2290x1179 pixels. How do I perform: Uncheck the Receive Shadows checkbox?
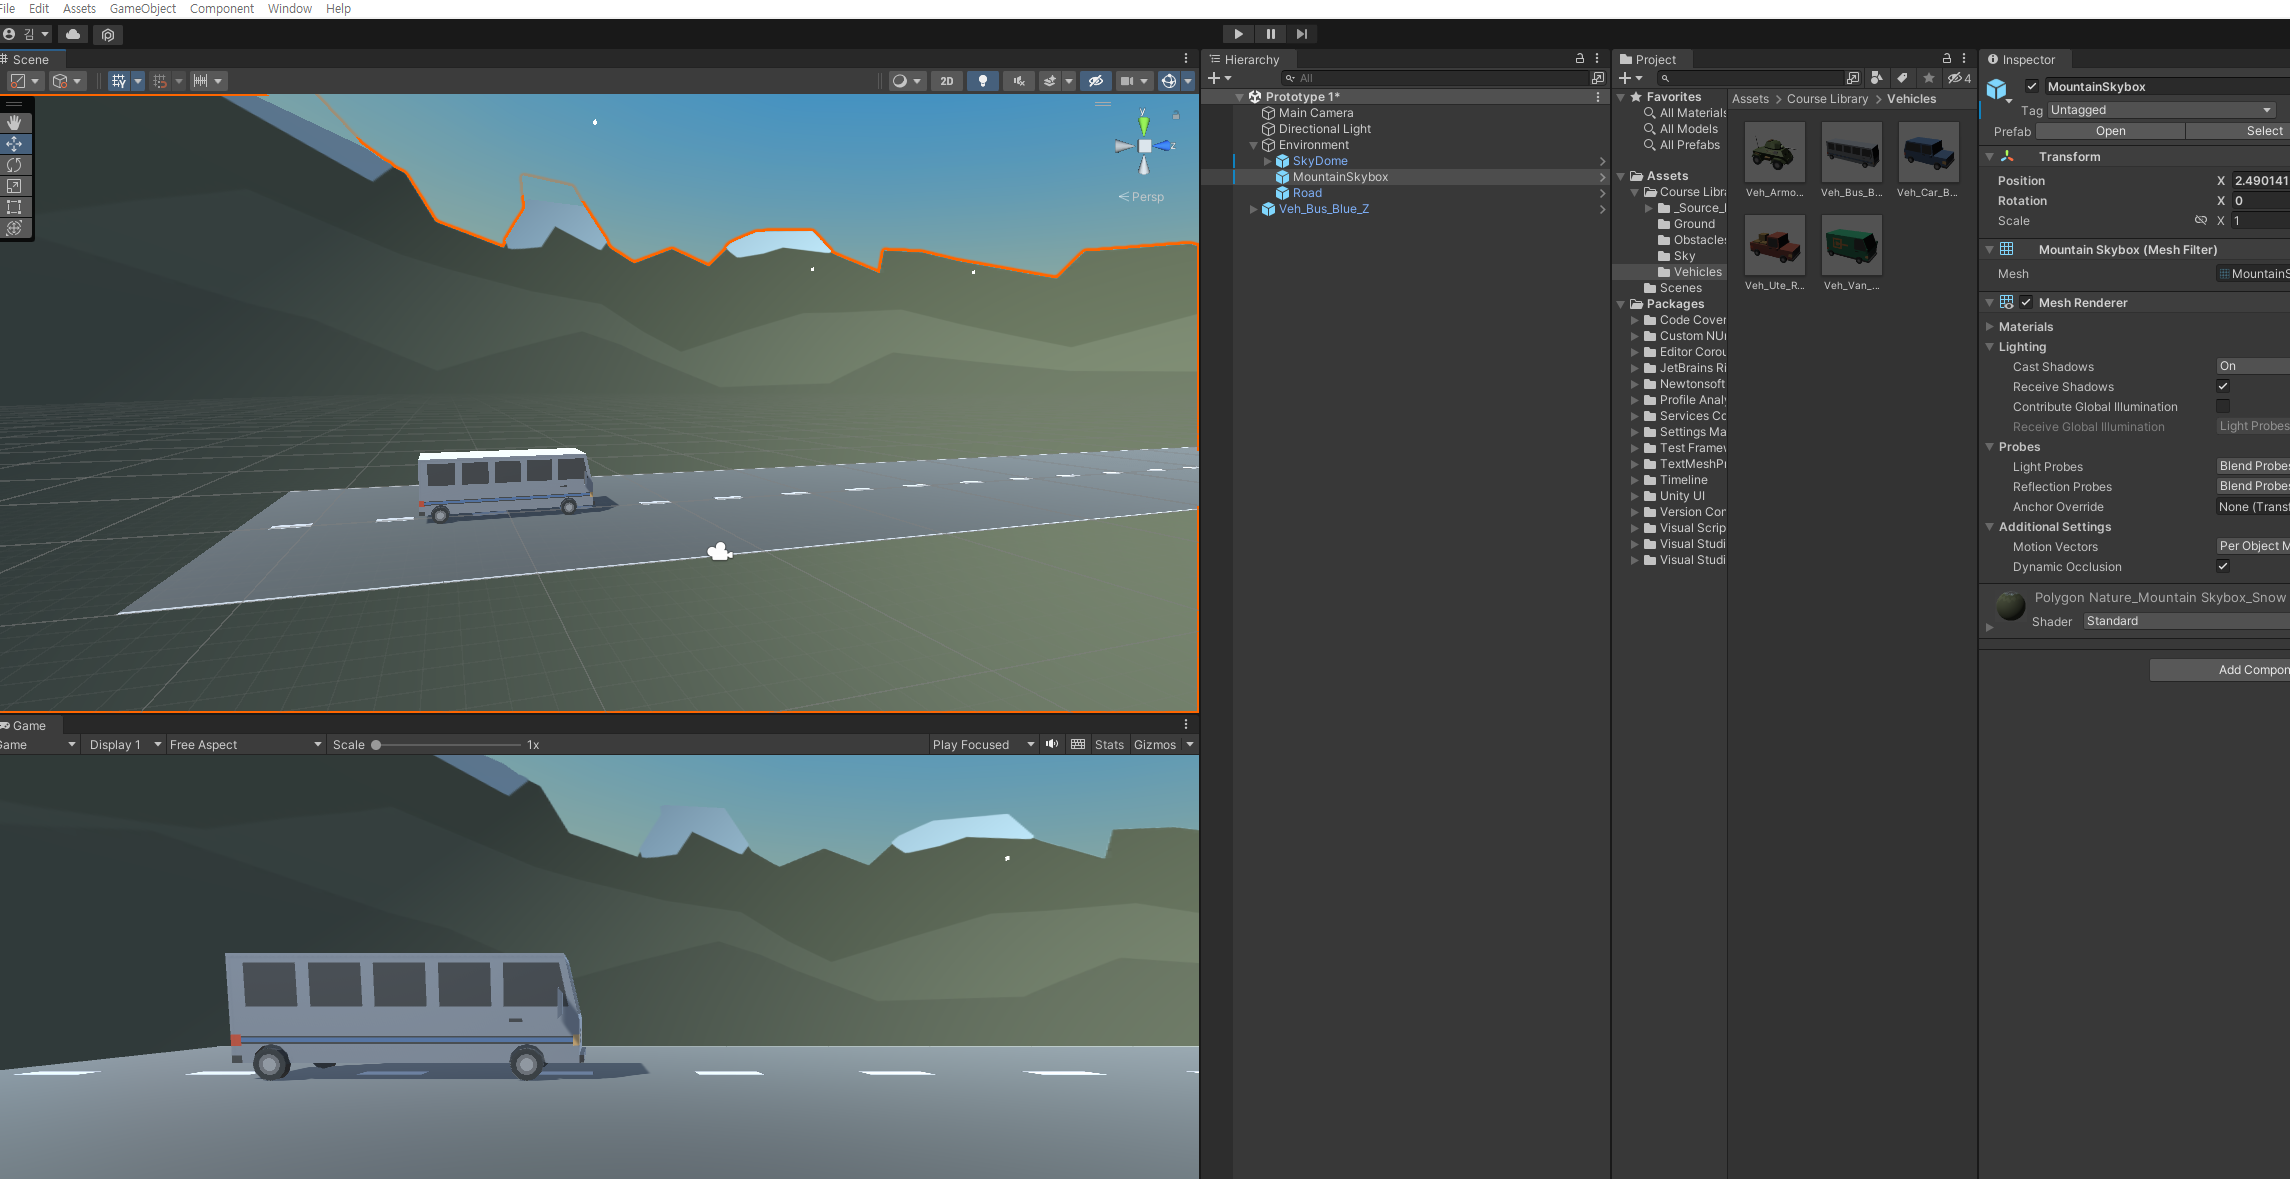tap(2222, 386)
